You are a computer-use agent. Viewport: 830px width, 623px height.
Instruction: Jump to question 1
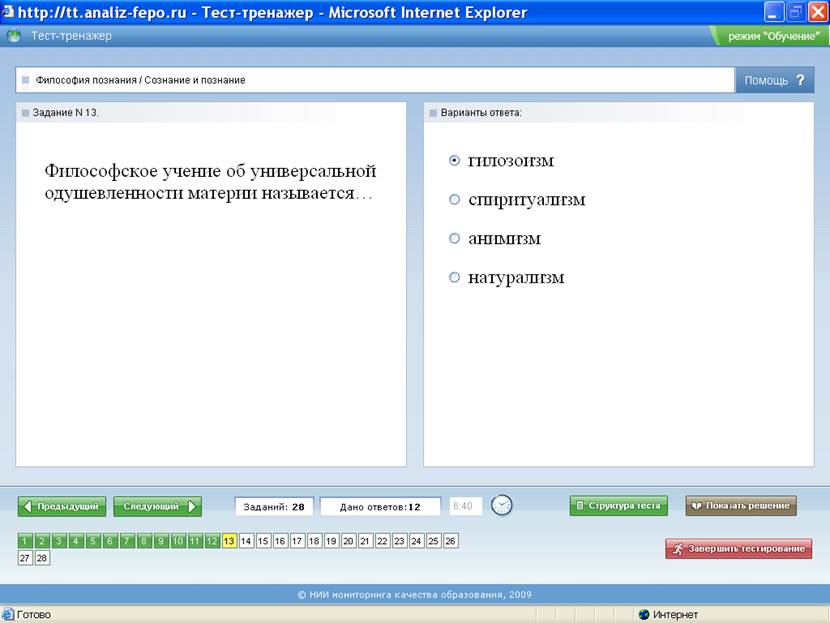[25, 541]
